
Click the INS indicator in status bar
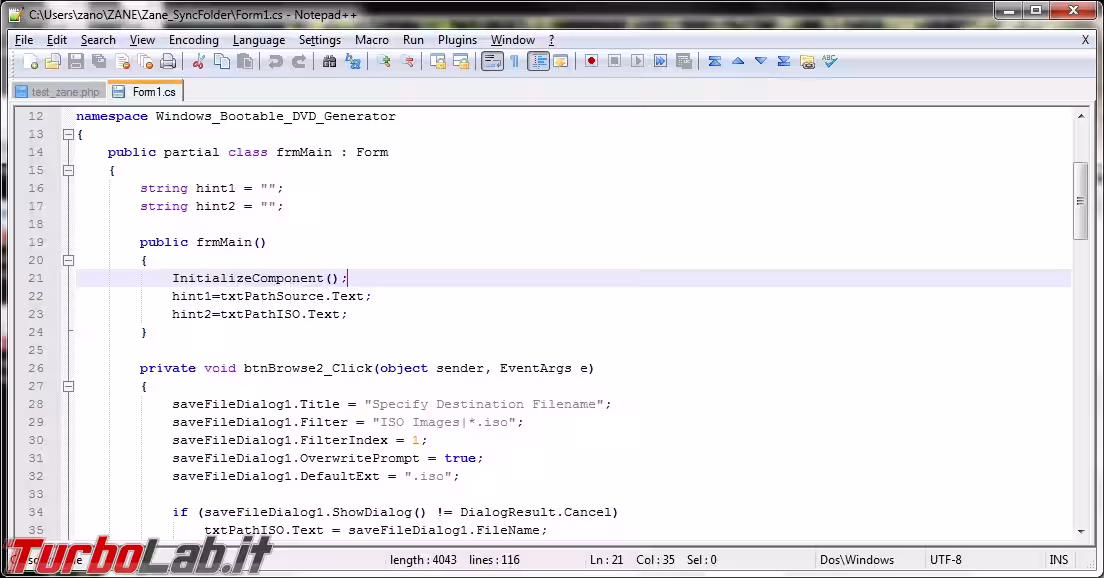pyautogui.click(x=1058, y=560)
